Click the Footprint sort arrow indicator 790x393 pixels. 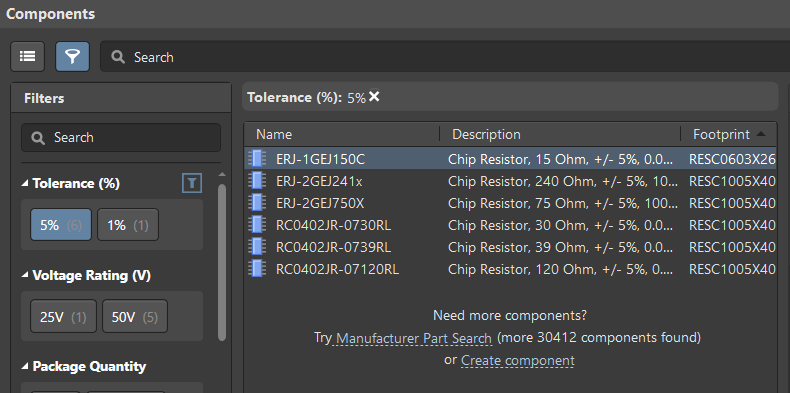tap(761, 134)
